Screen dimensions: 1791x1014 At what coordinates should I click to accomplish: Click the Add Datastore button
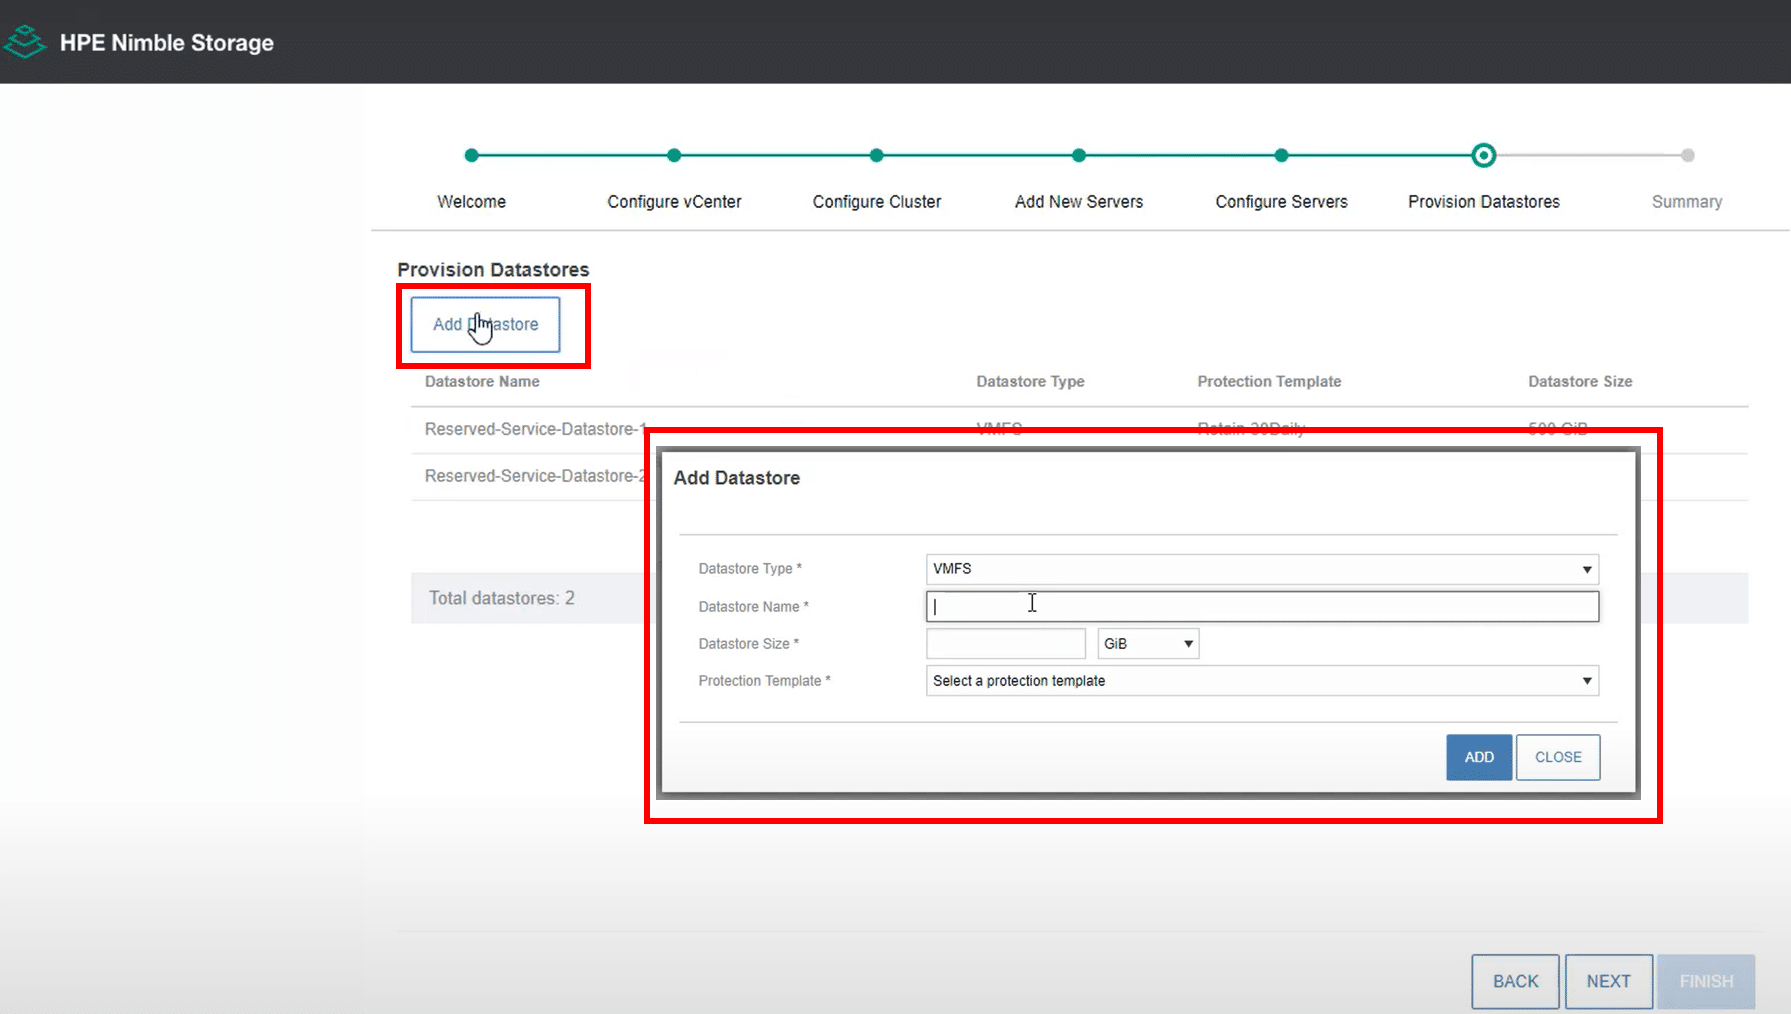485,324
